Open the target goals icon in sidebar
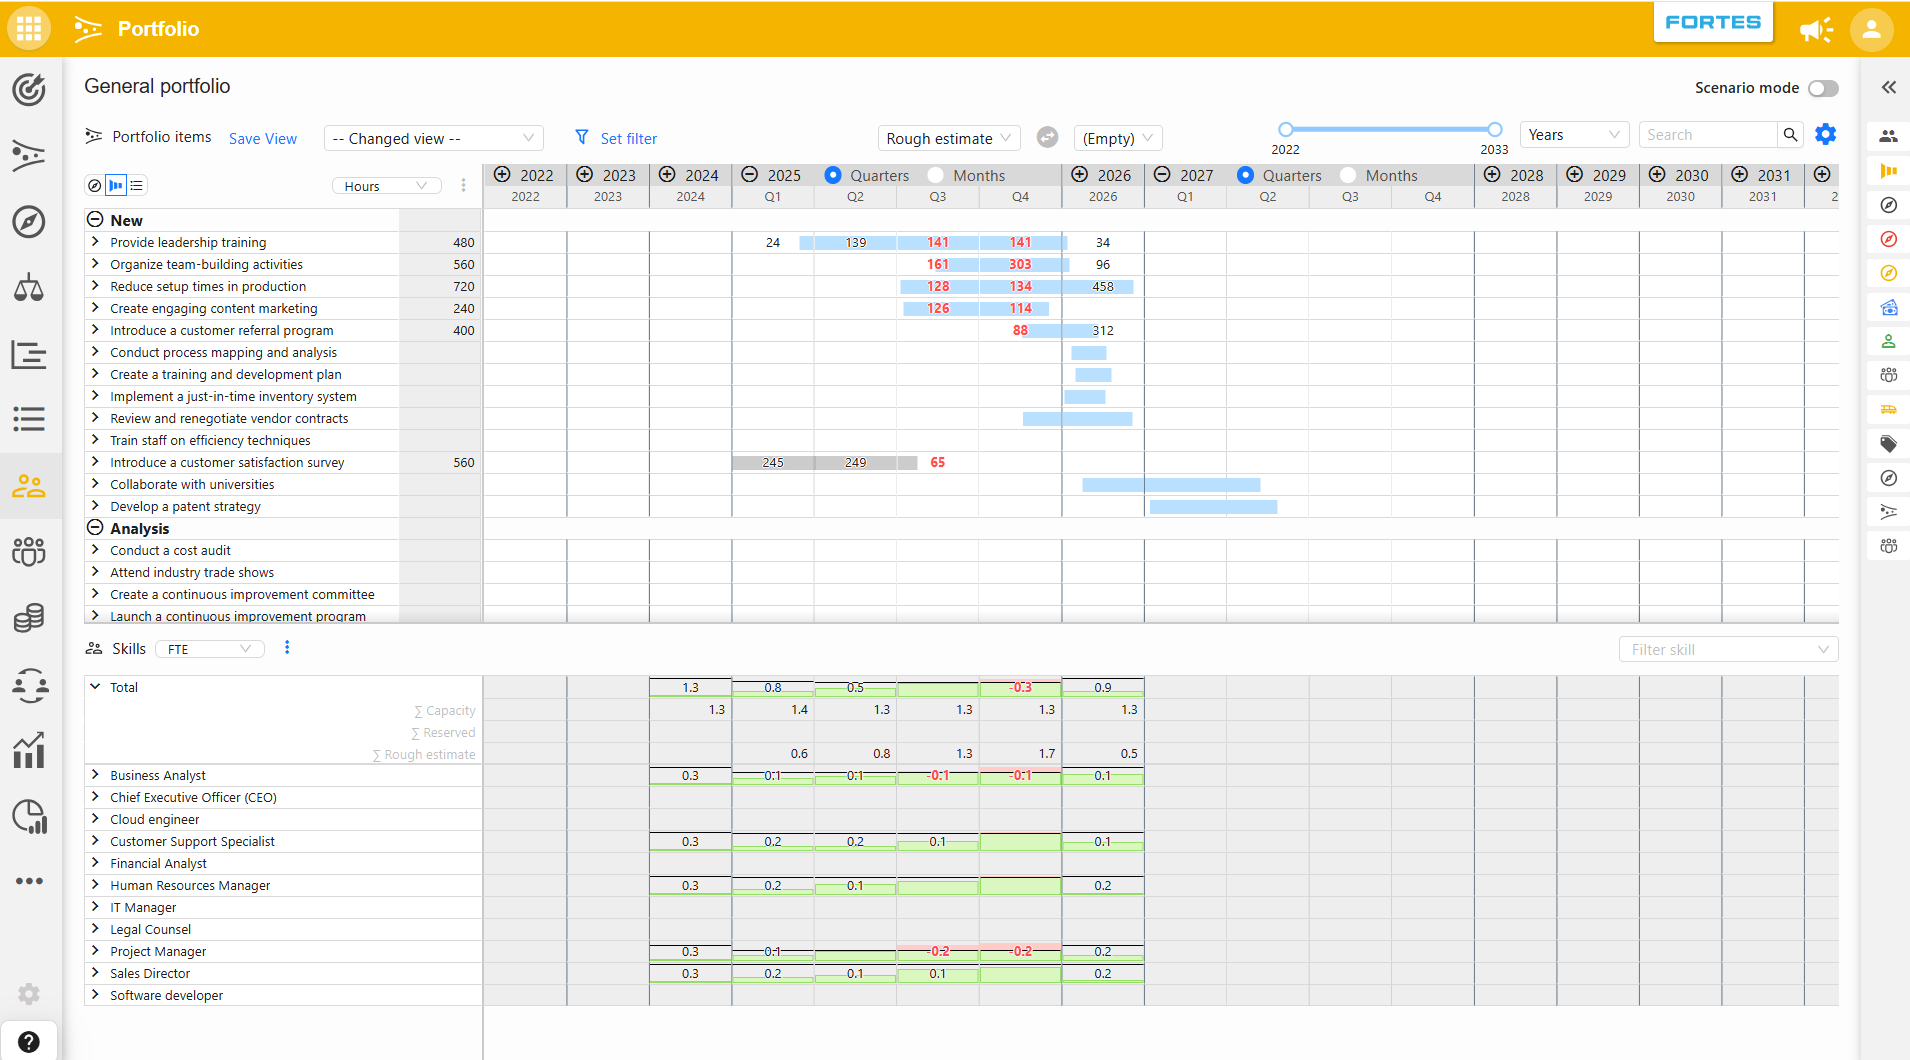The image size is (1910, 1060). click(x=29, y=90)
